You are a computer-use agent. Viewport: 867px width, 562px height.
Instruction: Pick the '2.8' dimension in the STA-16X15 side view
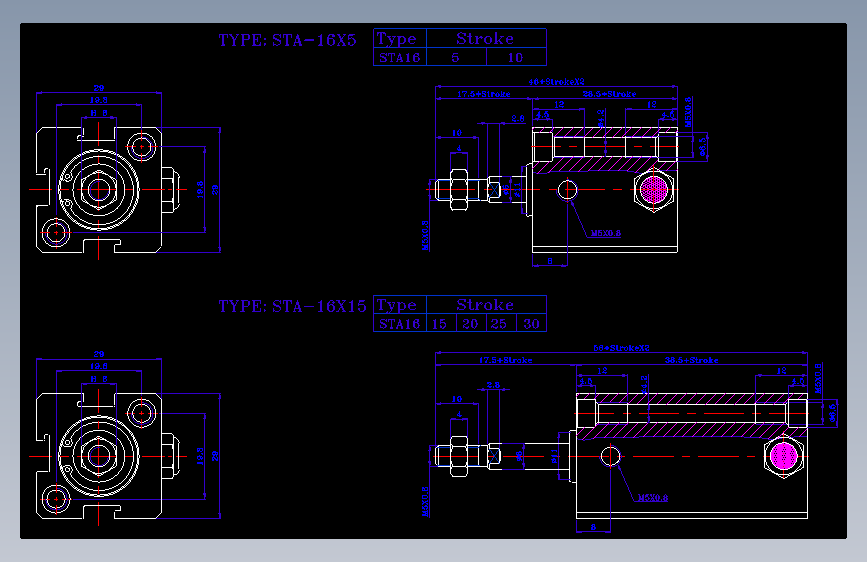click(493, 385)
